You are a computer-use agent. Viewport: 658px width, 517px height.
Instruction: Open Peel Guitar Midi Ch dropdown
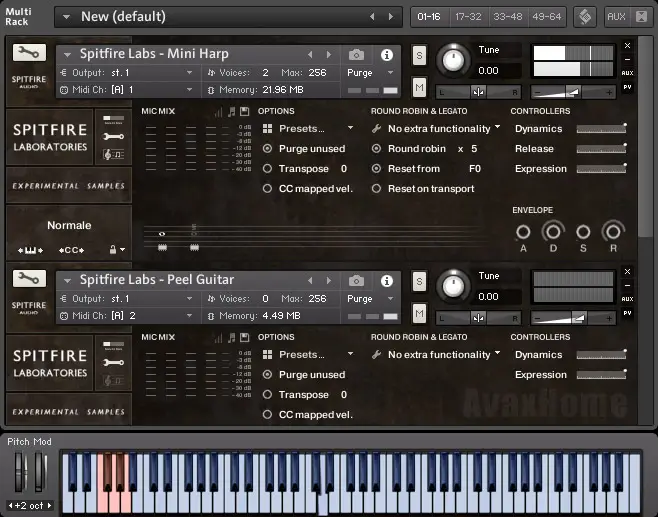pyautogui.click(x=189, y=316)
